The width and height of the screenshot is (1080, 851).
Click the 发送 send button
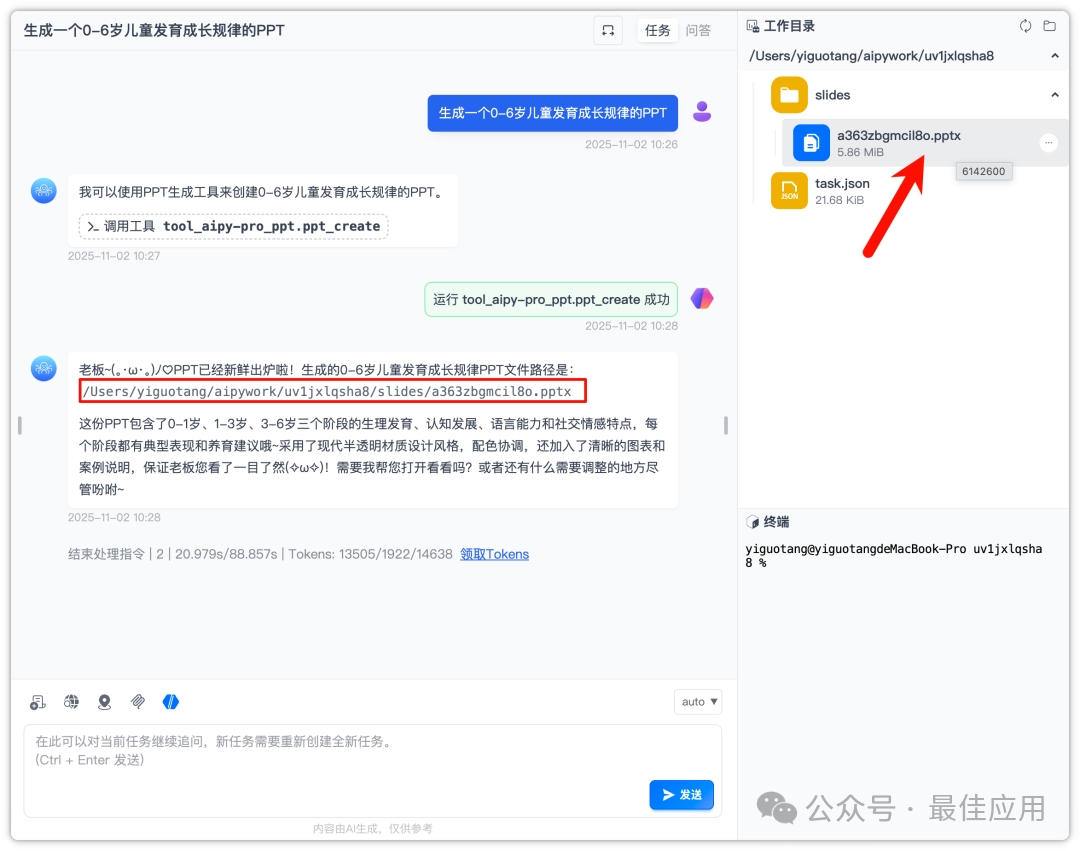click(681, 794)
